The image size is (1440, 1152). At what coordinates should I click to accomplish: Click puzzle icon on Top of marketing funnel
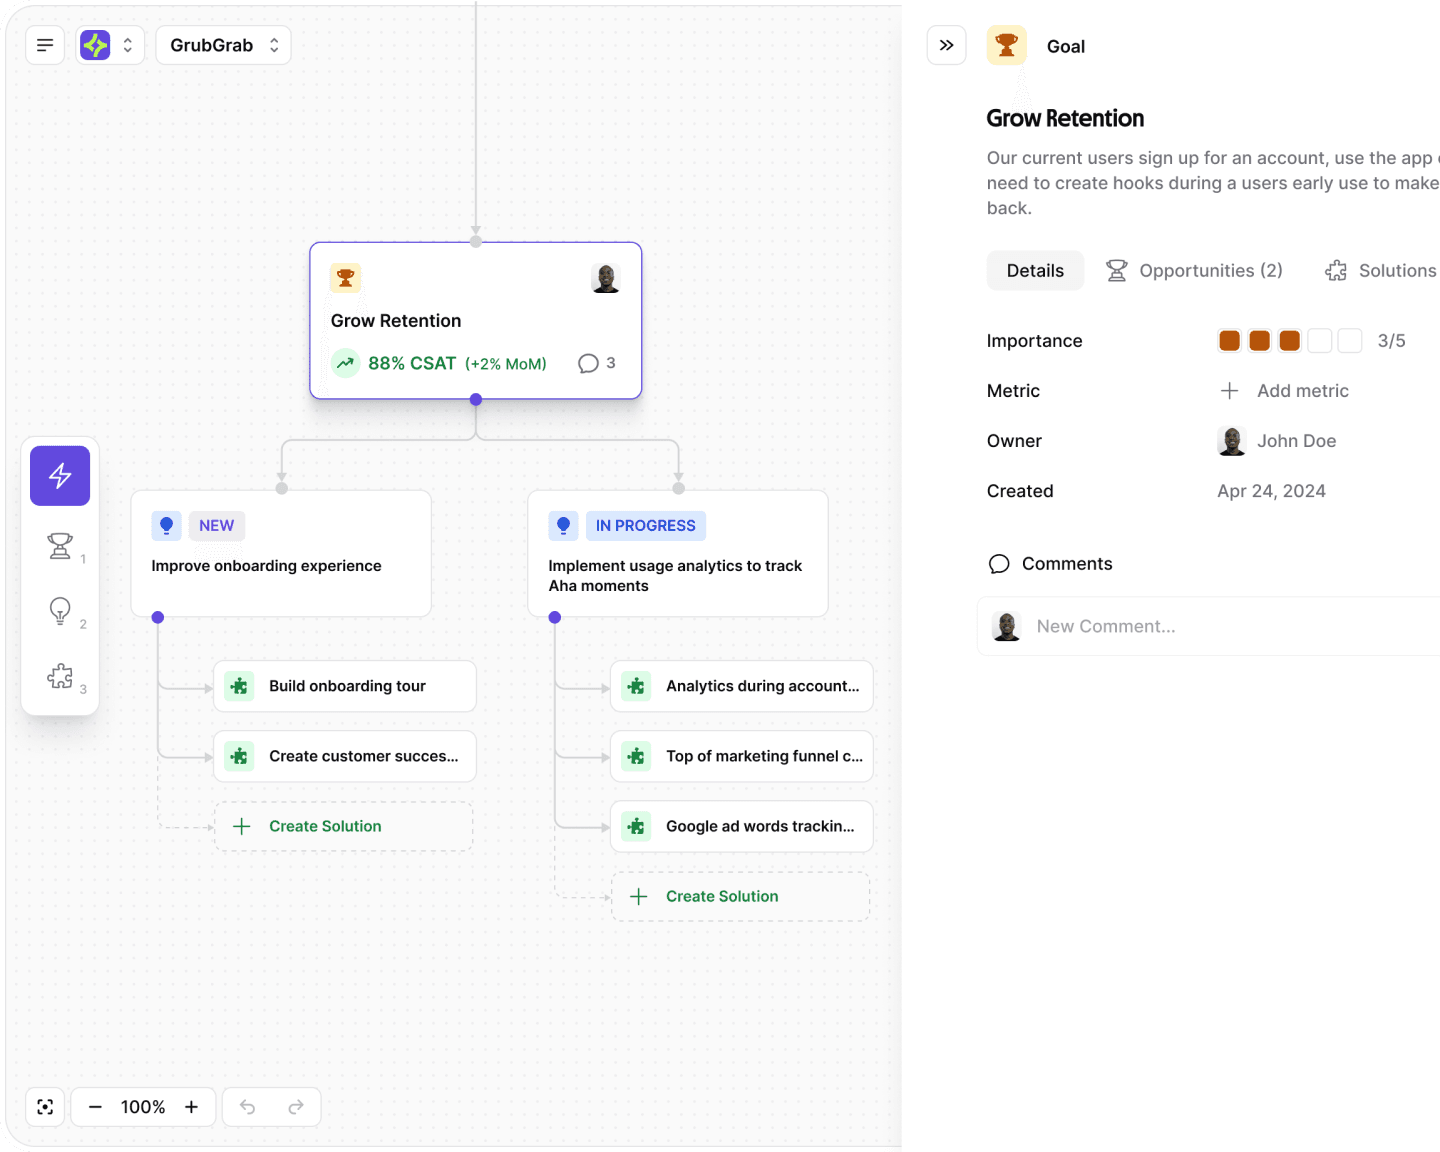636,756
